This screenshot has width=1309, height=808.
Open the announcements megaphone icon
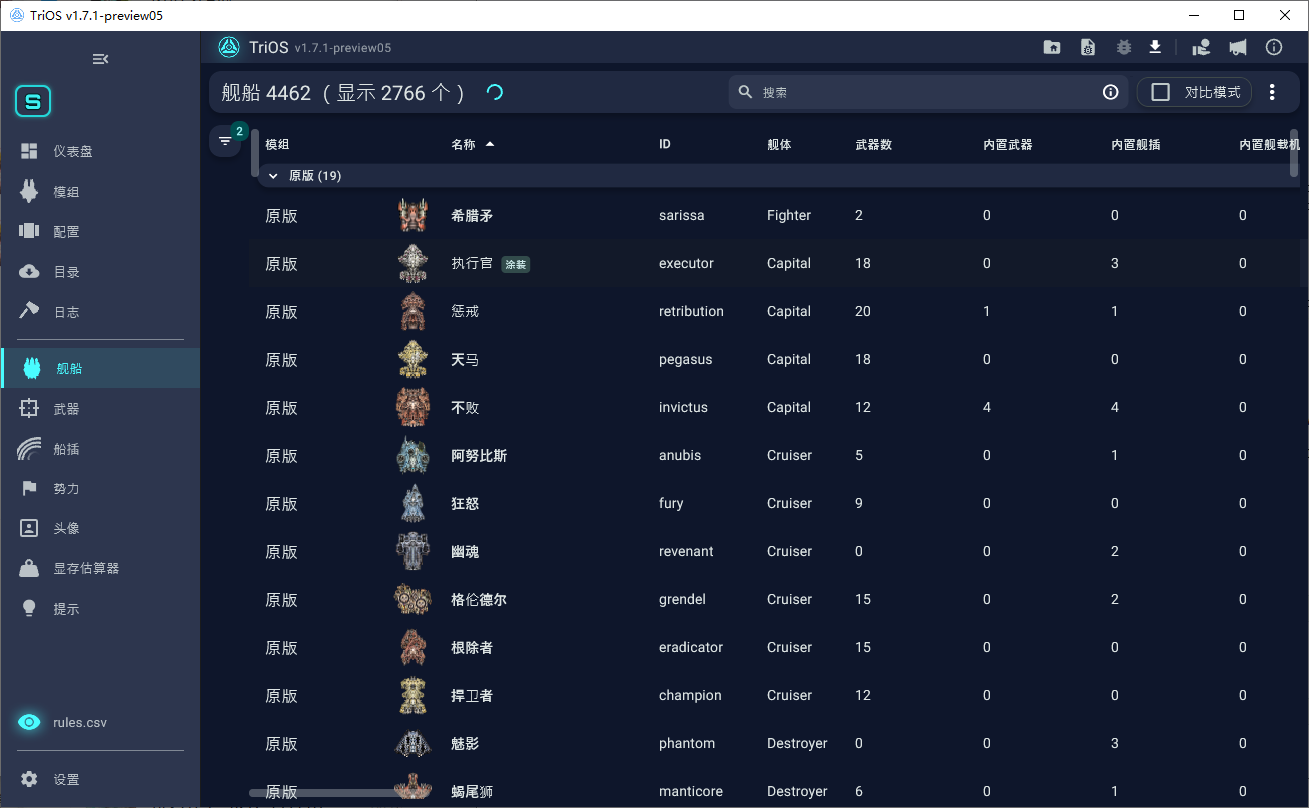coord(1238,47)
